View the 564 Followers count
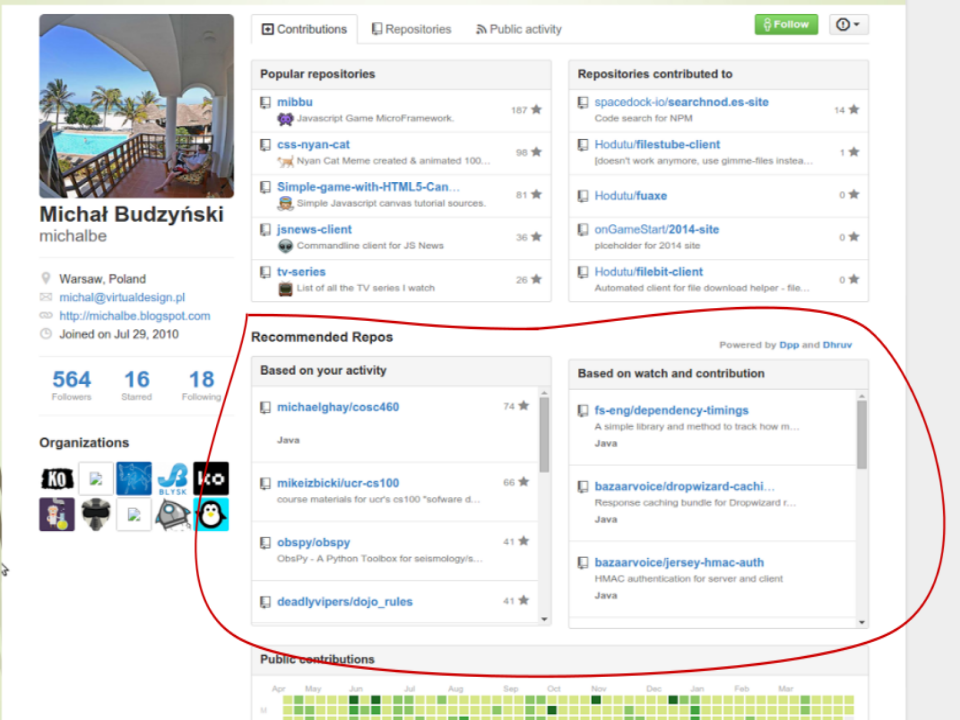Viewport: 960px width, 720px height. tap(72, 384)
